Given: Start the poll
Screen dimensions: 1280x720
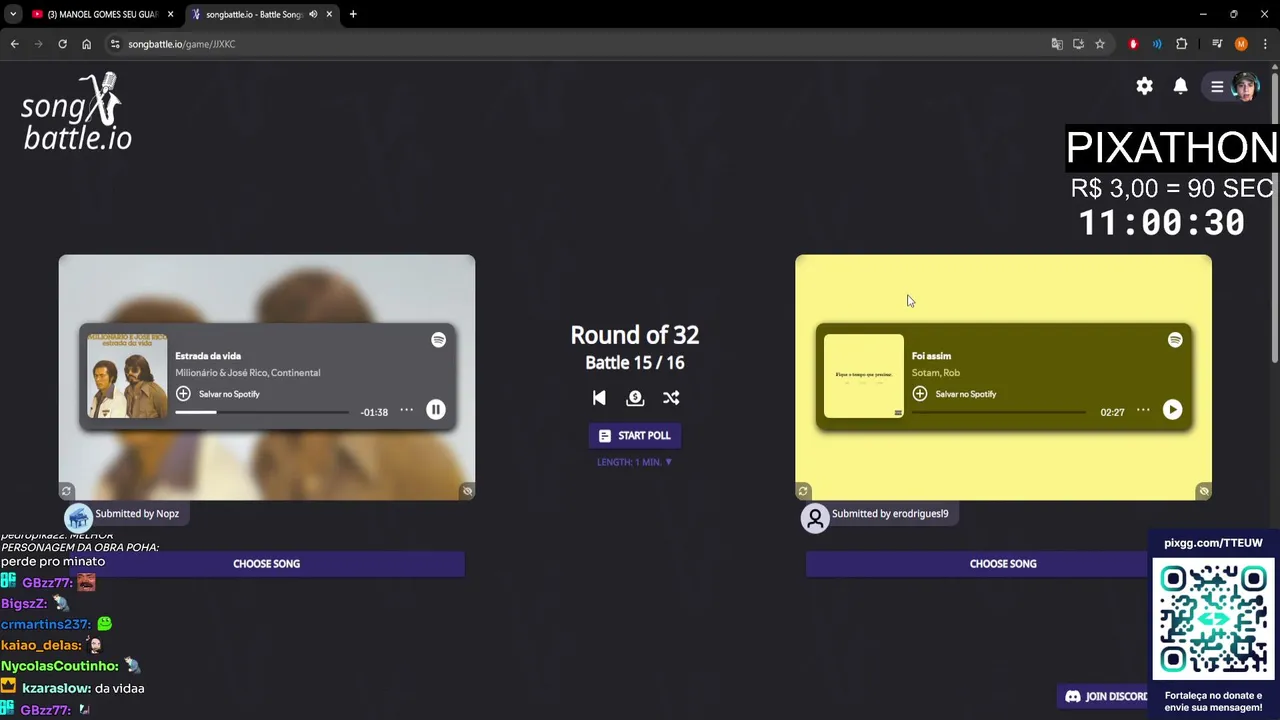Looking at the screenshot, I should pos(634,435).
